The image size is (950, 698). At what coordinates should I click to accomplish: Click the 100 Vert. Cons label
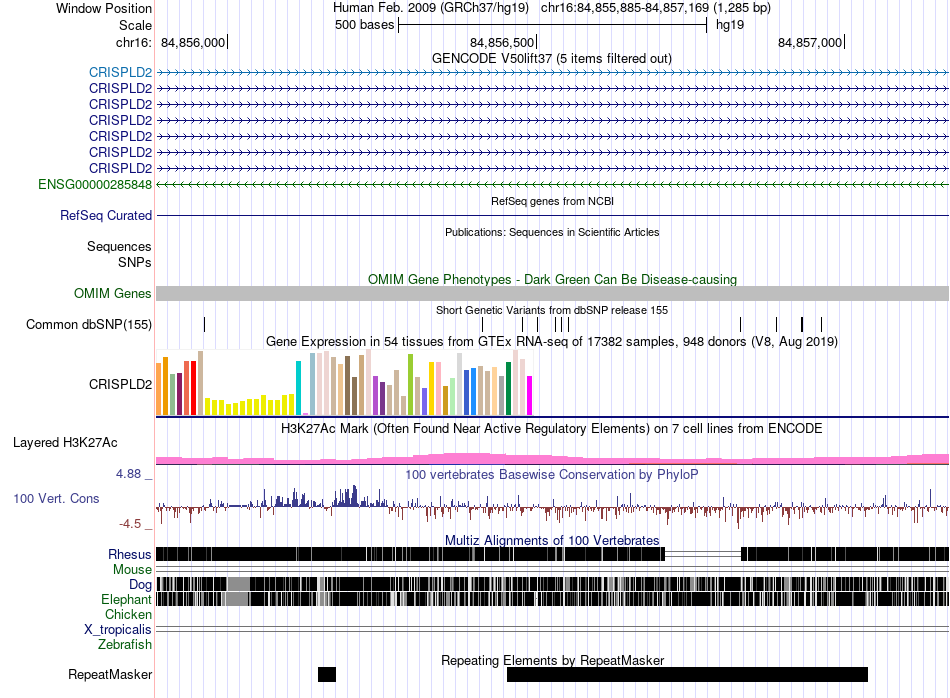[x=56, y=499]
